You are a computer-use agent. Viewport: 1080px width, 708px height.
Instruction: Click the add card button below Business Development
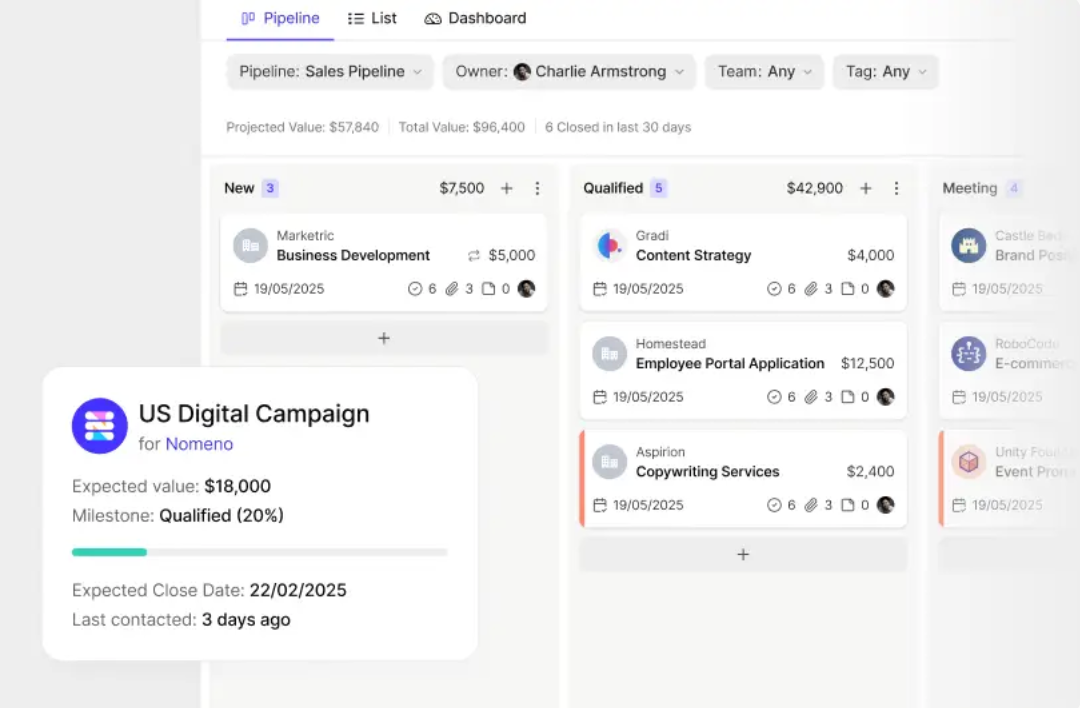pos(384,338)
